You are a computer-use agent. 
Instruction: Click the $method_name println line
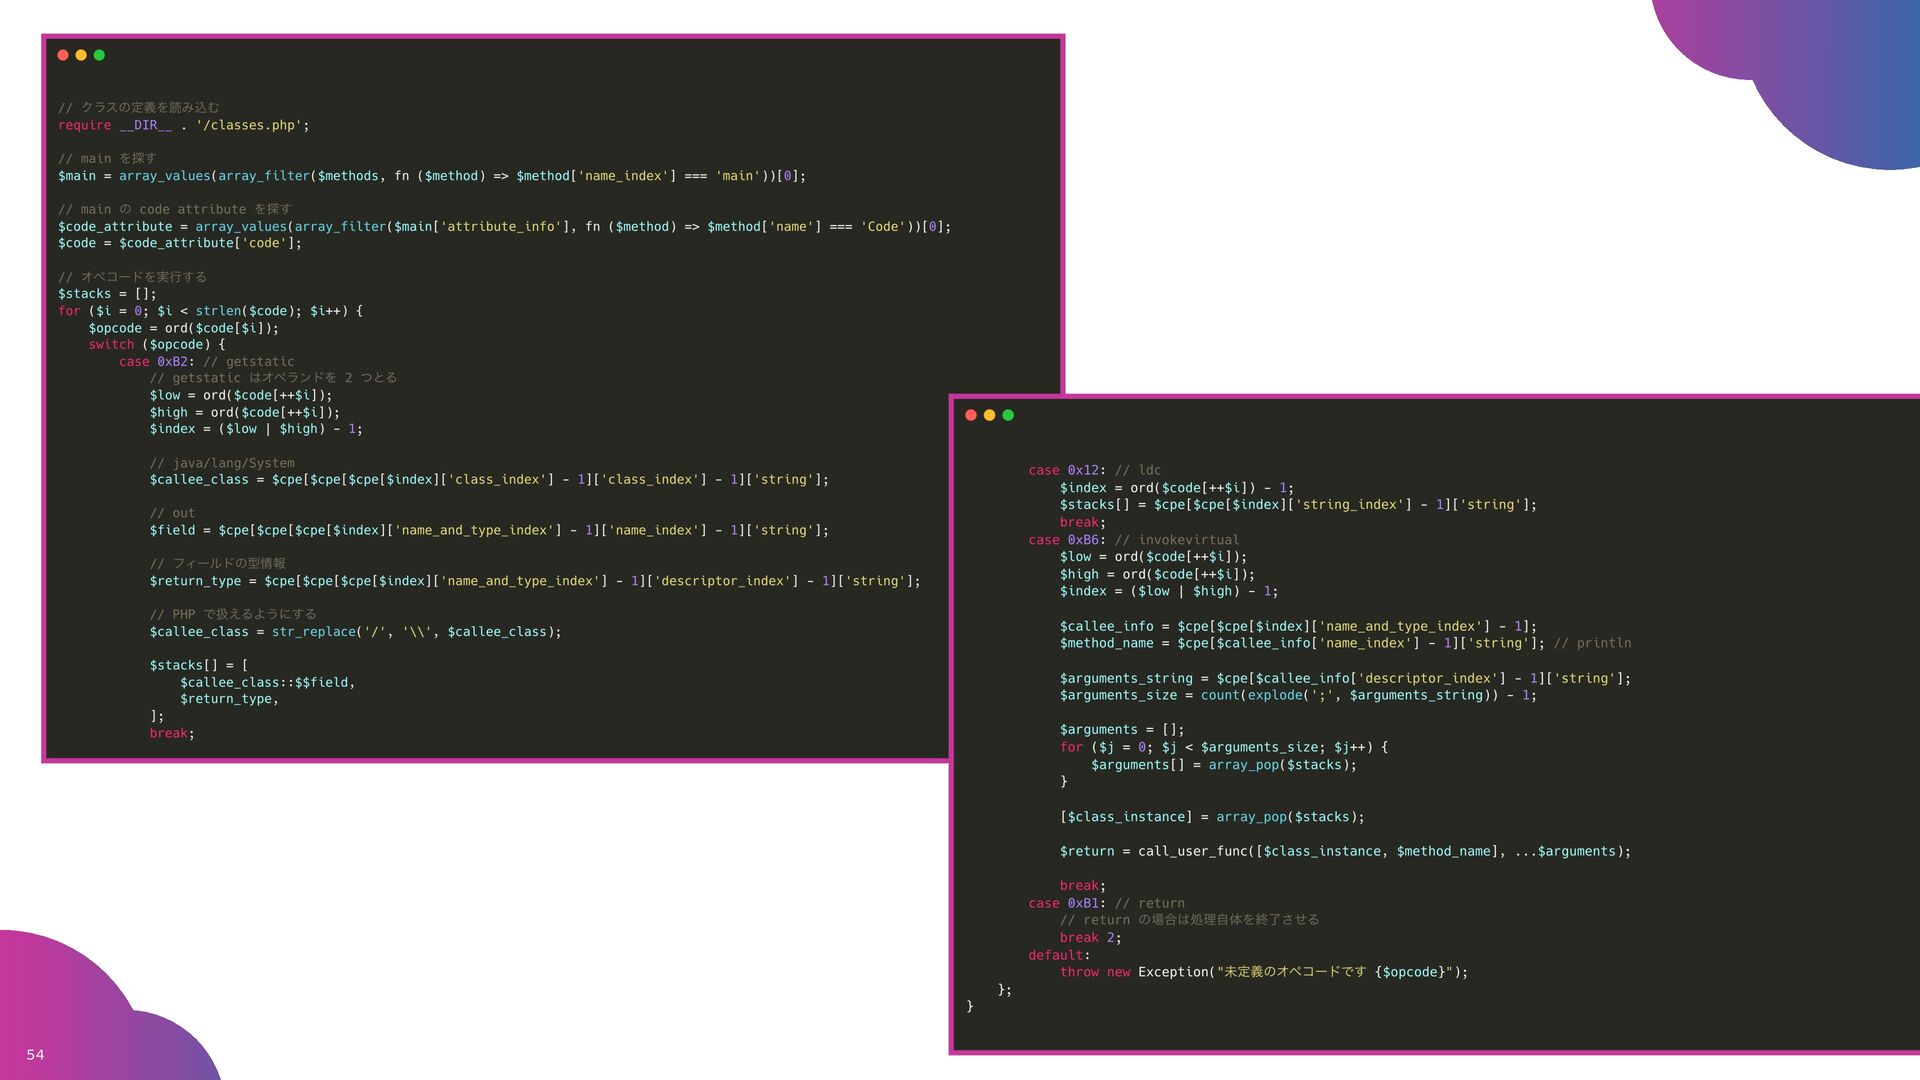(1344, 643)
